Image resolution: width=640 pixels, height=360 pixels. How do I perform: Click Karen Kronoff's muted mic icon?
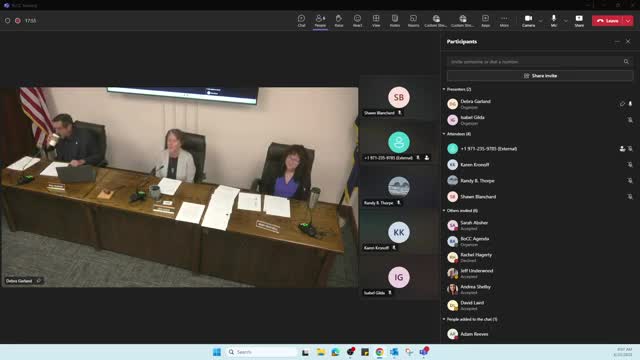click(630, 164)
